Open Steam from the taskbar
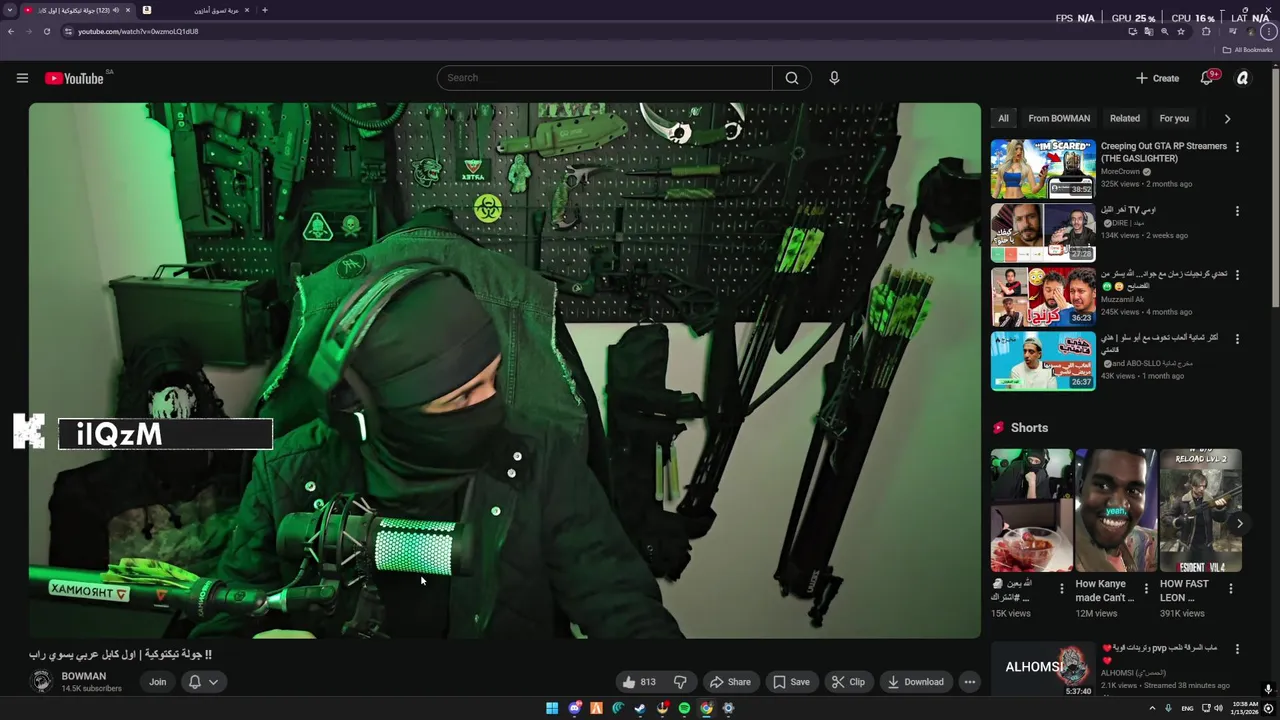Viewport: 1280px width, 720px height. (x=640, y=708)
